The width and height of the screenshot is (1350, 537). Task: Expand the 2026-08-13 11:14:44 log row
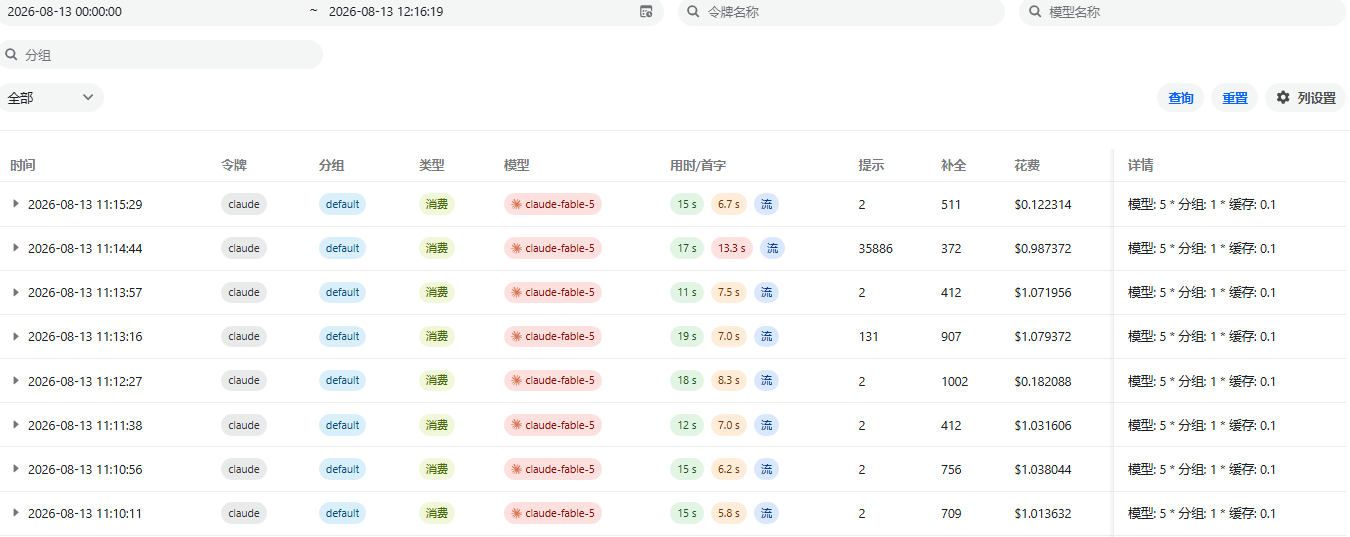click(15, 248)
